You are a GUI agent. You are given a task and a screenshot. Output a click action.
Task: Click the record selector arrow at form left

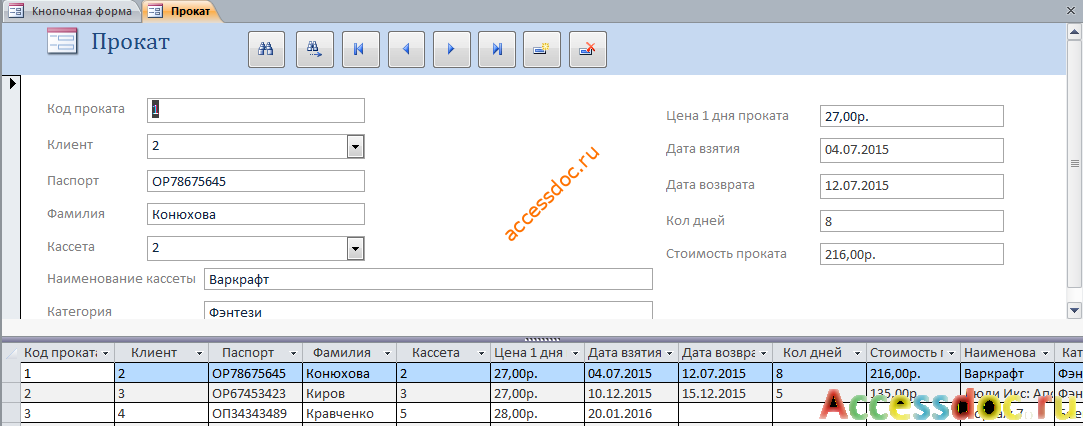12,84
